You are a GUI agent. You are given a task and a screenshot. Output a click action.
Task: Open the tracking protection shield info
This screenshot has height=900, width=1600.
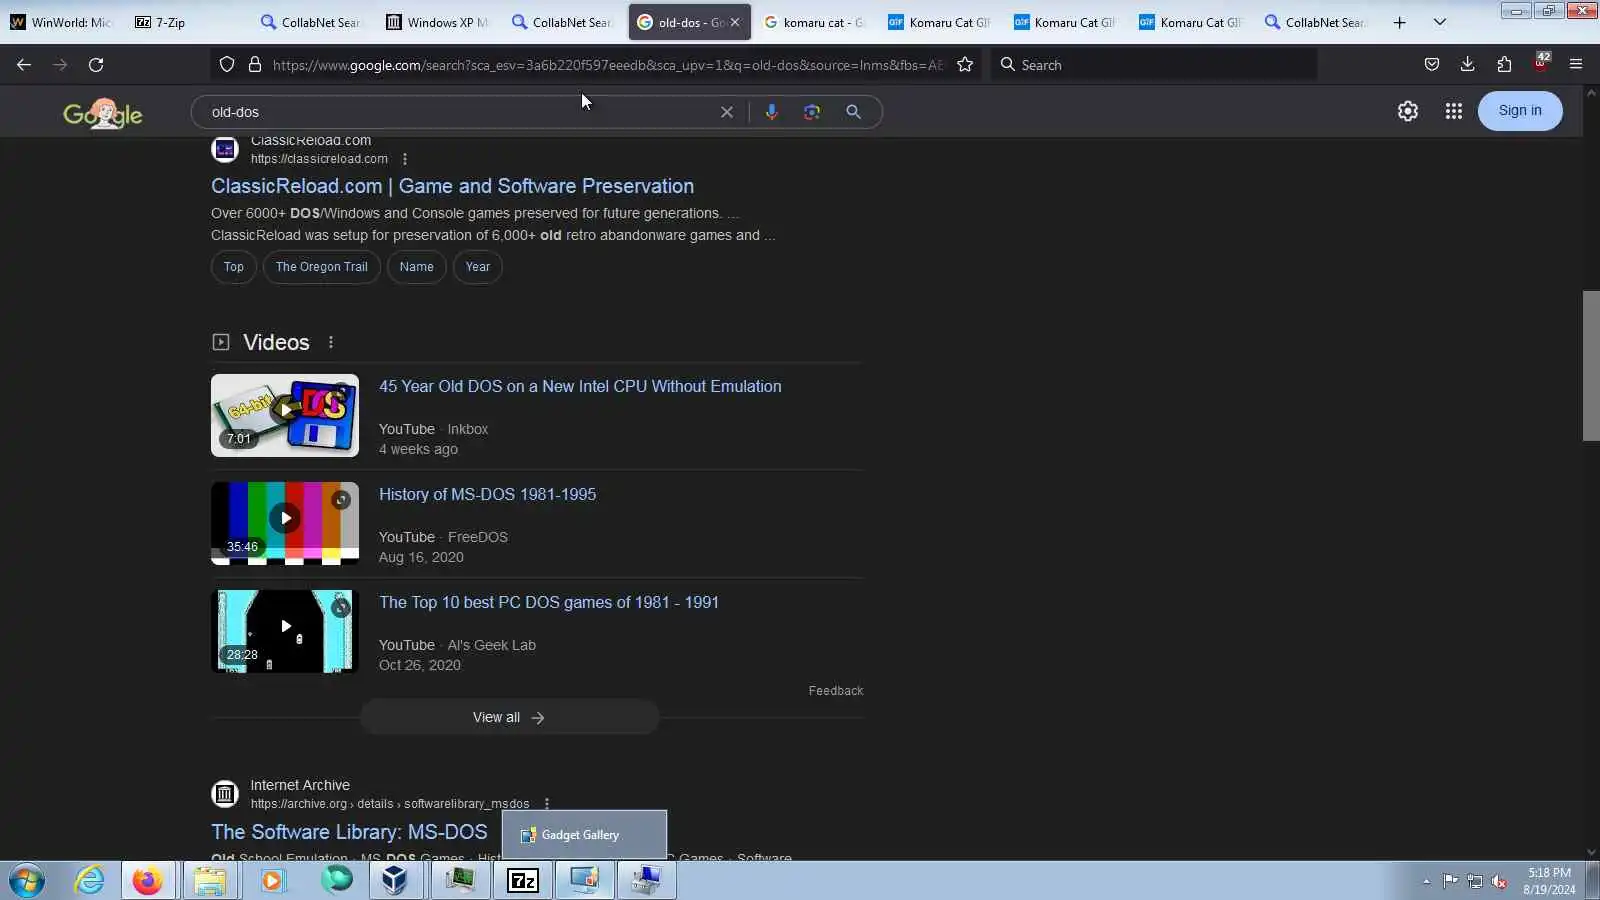pyautogui.click(x=227, y=65)
